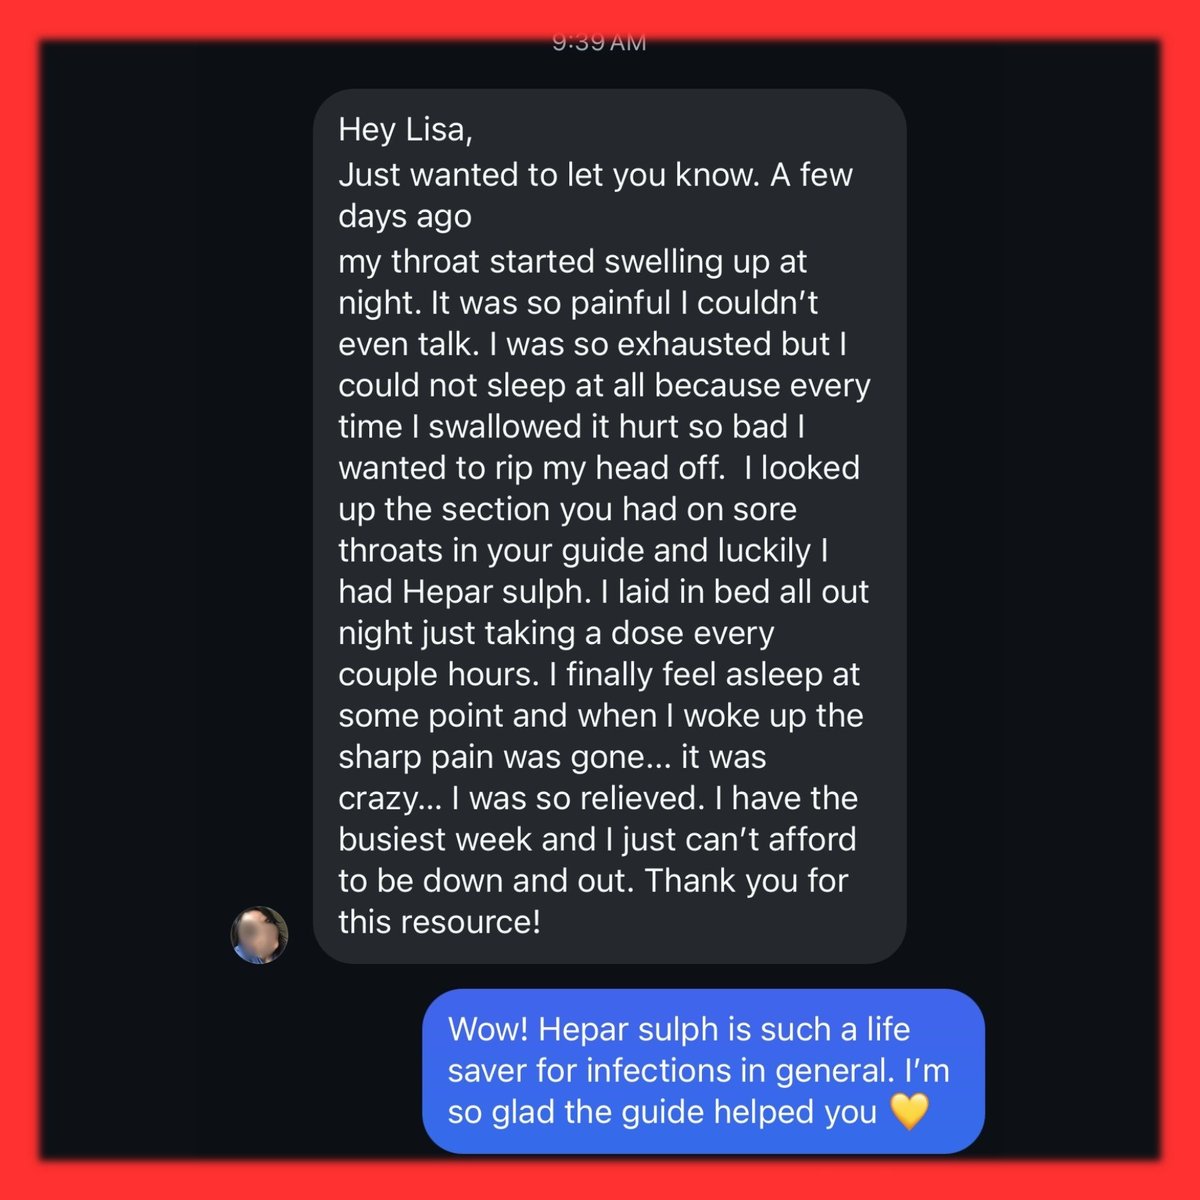Open the sender's blurred profile avatar

coord(260,935)
